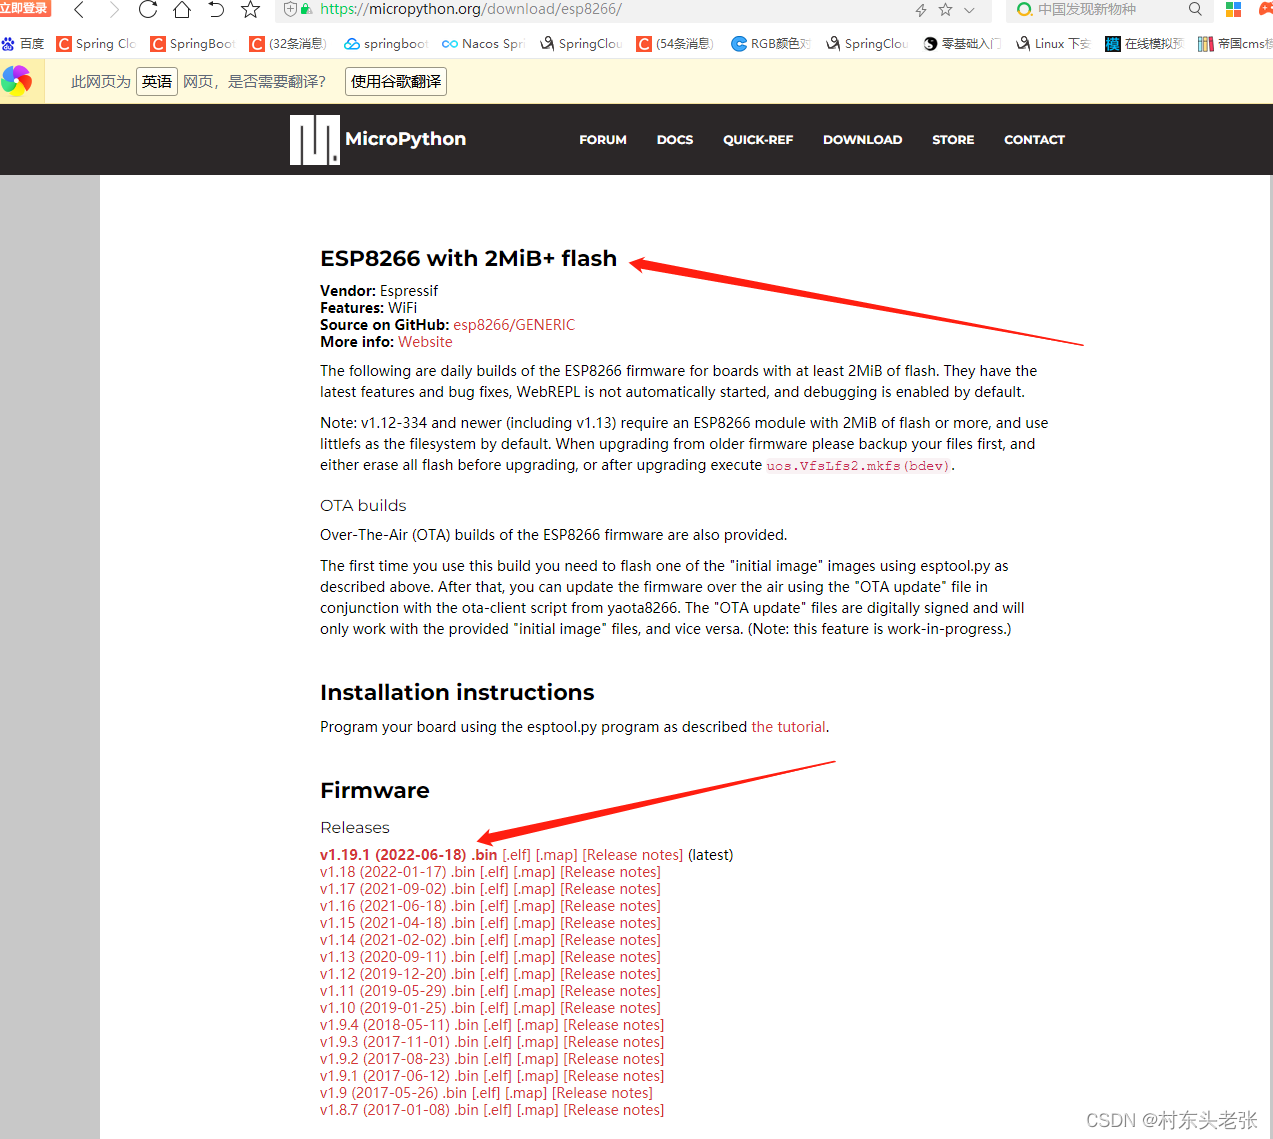Download v1.19.1 (2022-06-18) .bin firmware
This screenshot has height=1139, width=1273.
click(408, 855)
